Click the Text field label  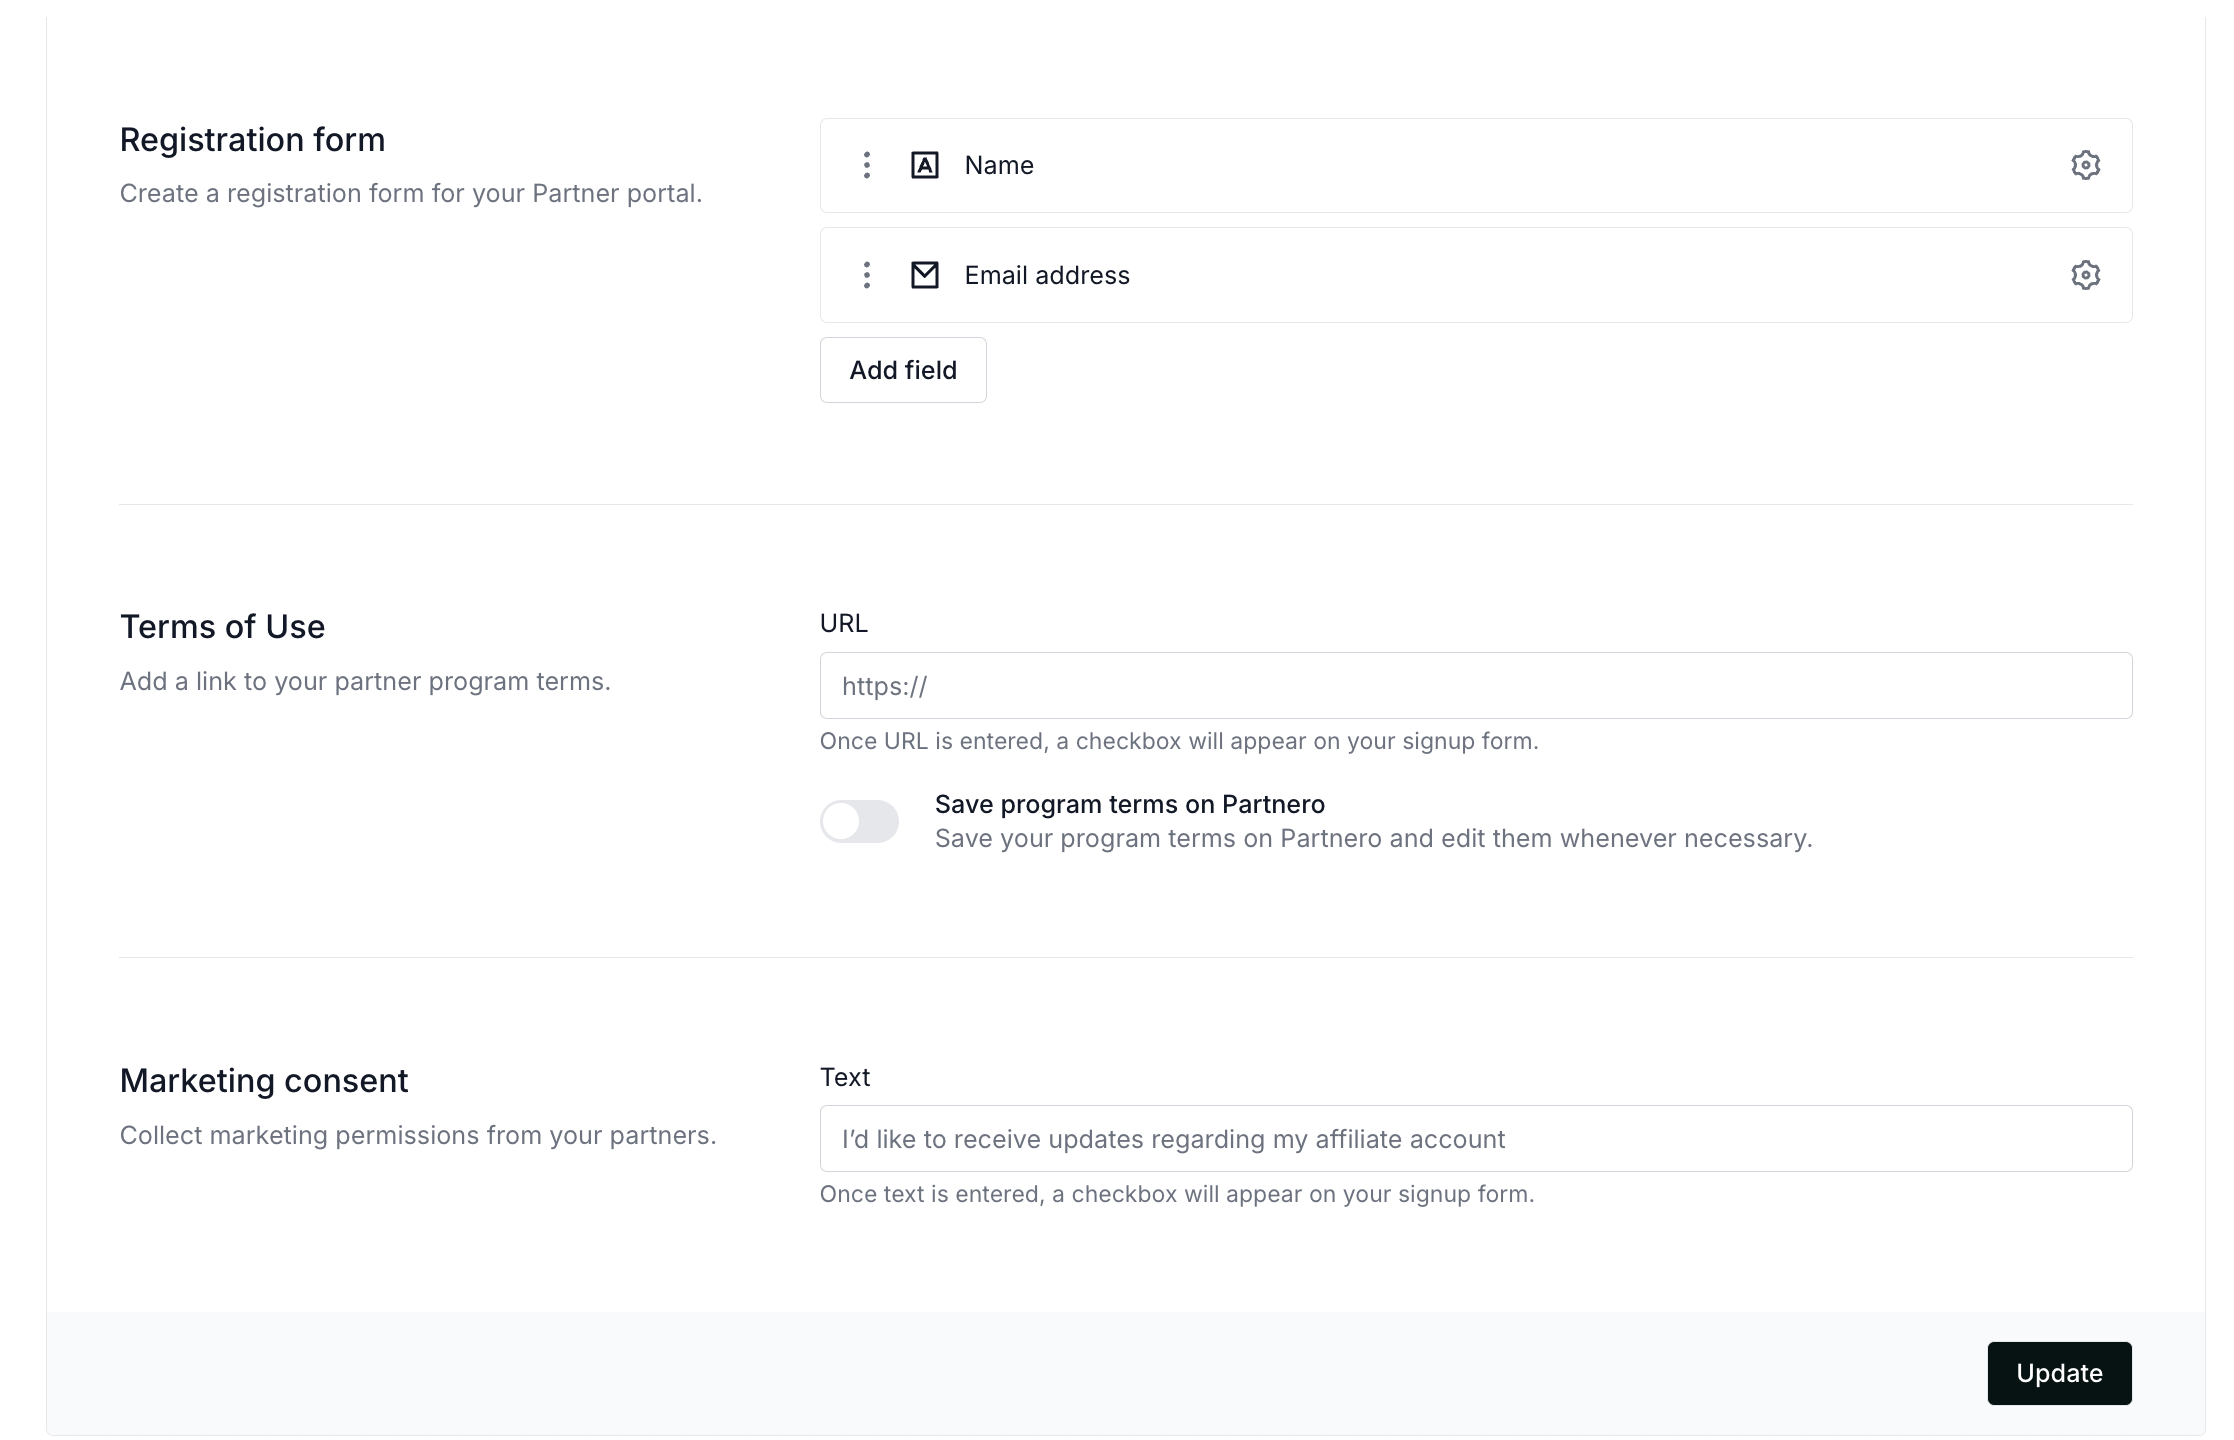[844, 1077]
